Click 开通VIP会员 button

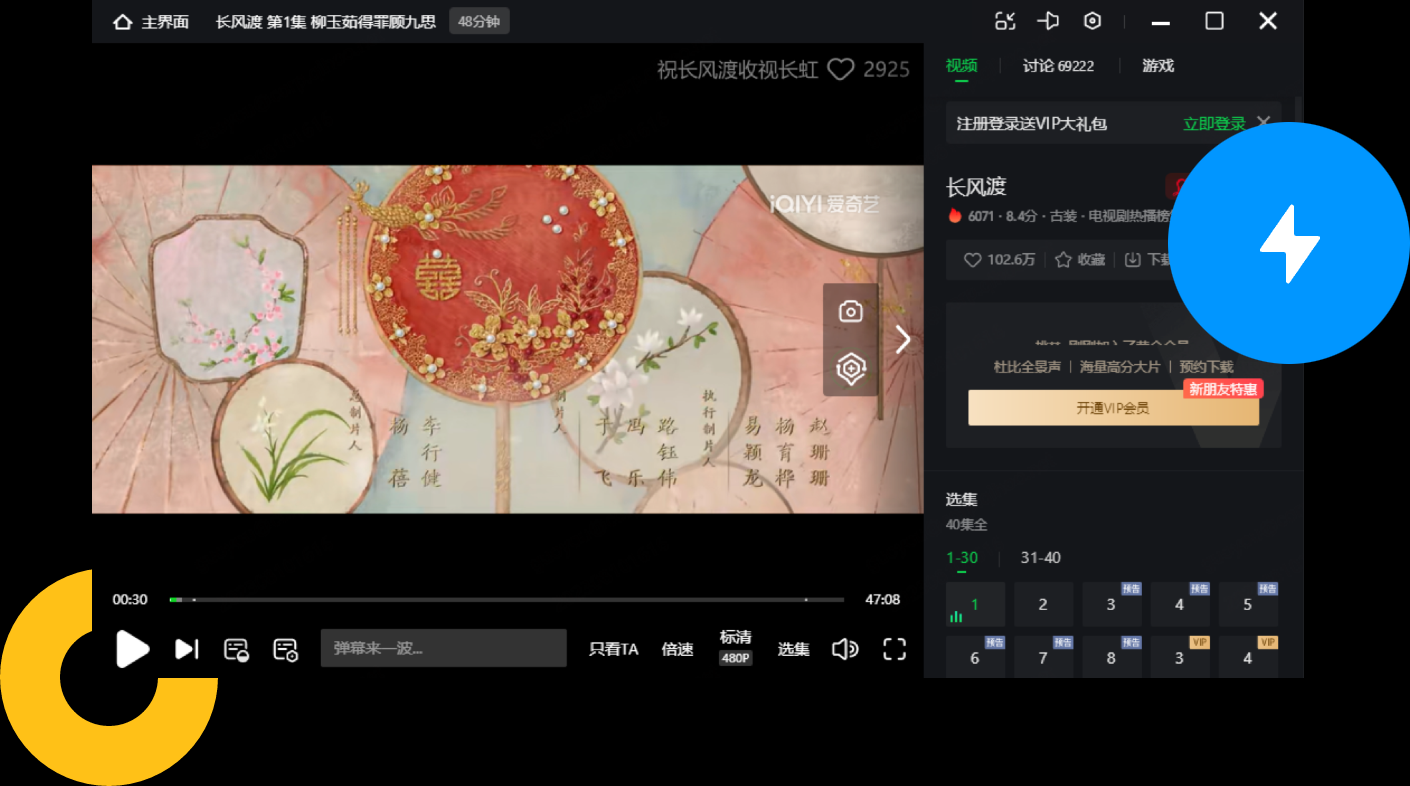(x=1113, y=407)
